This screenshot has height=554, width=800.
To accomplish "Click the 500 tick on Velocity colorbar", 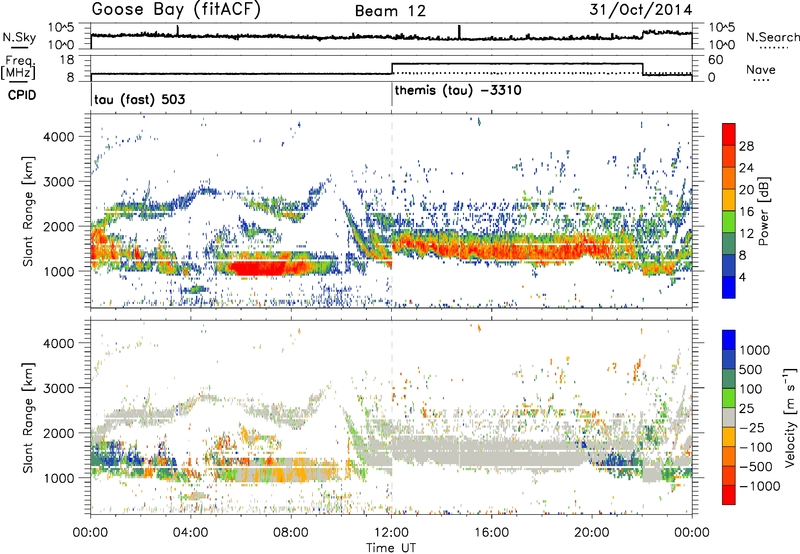I will pyautogui.click(x=751, y=369).
